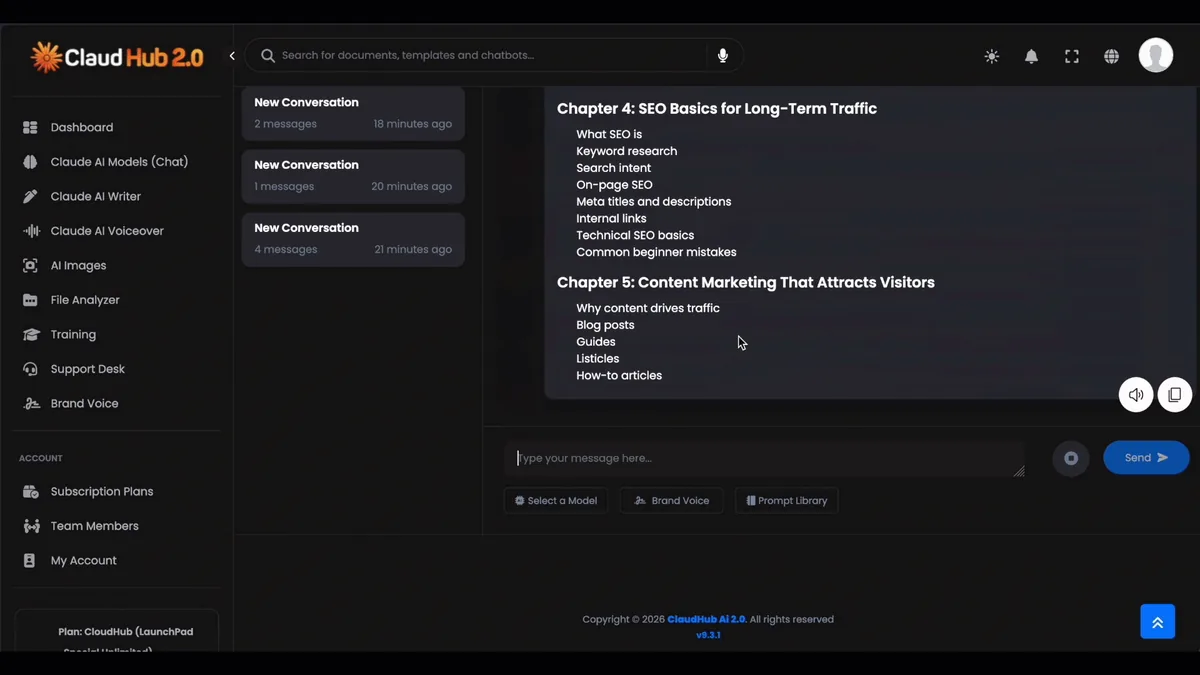Click the Subscription Plans icon

pos(30,492)
